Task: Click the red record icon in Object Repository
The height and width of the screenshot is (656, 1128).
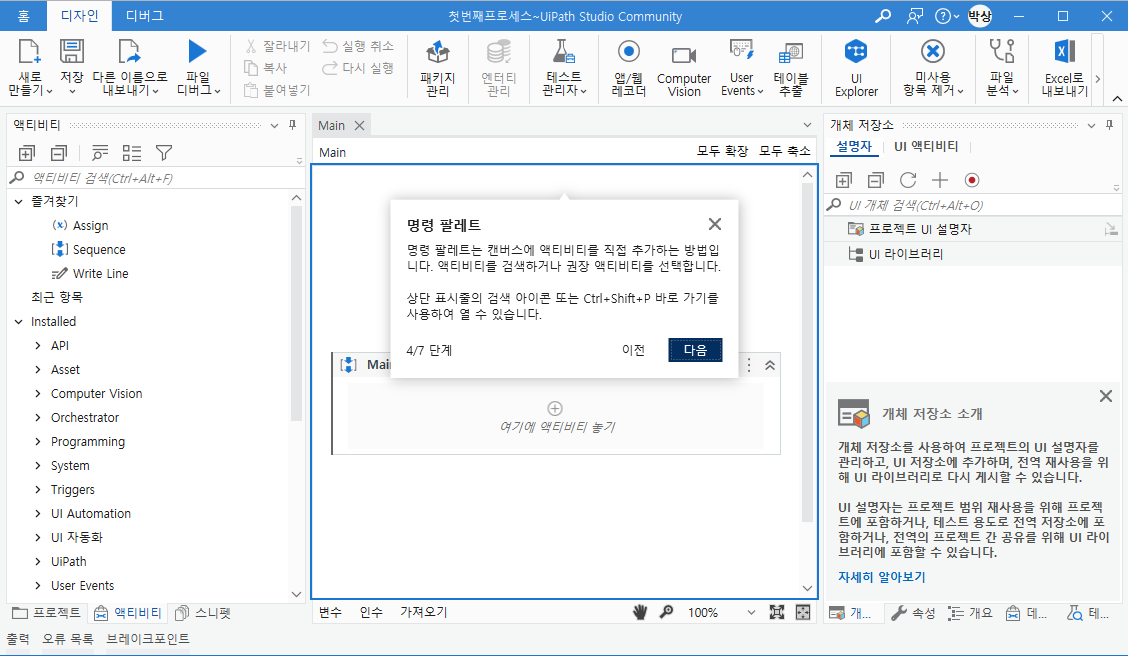Action: point(972,180)
